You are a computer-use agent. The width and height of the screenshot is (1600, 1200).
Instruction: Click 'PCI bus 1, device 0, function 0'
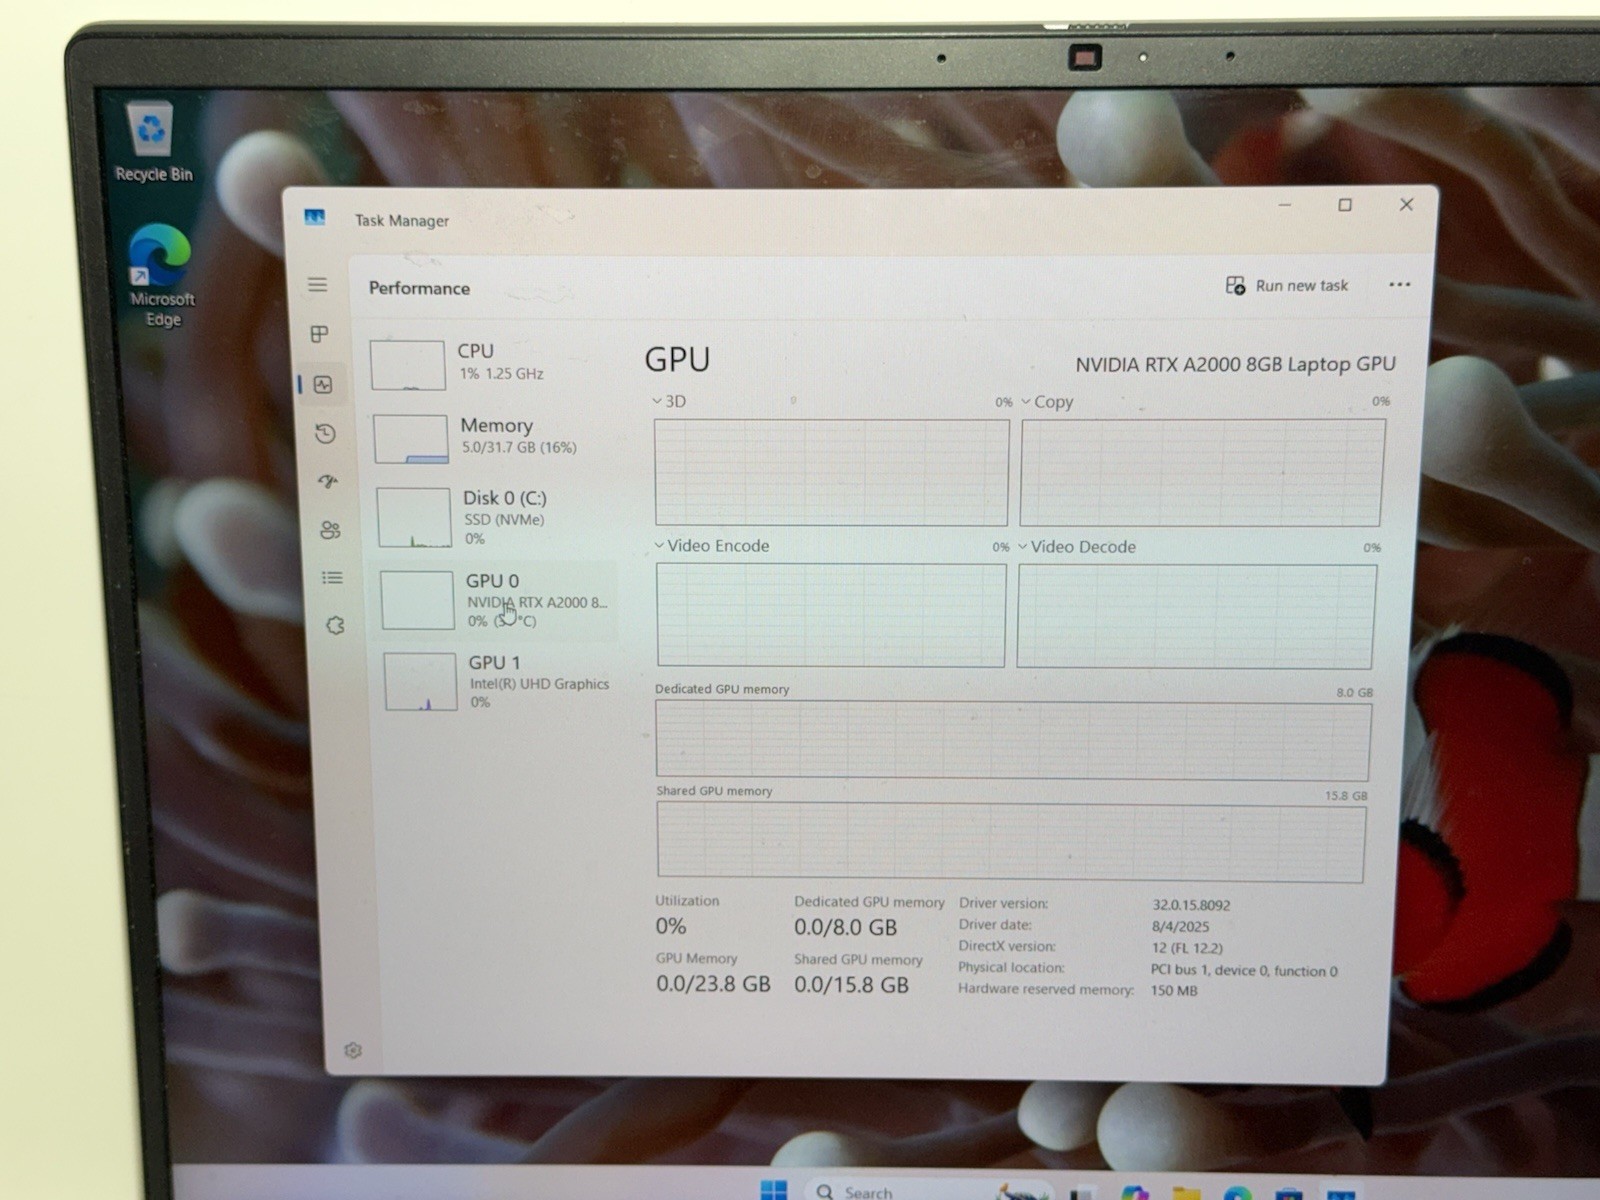pos(1244,970)
